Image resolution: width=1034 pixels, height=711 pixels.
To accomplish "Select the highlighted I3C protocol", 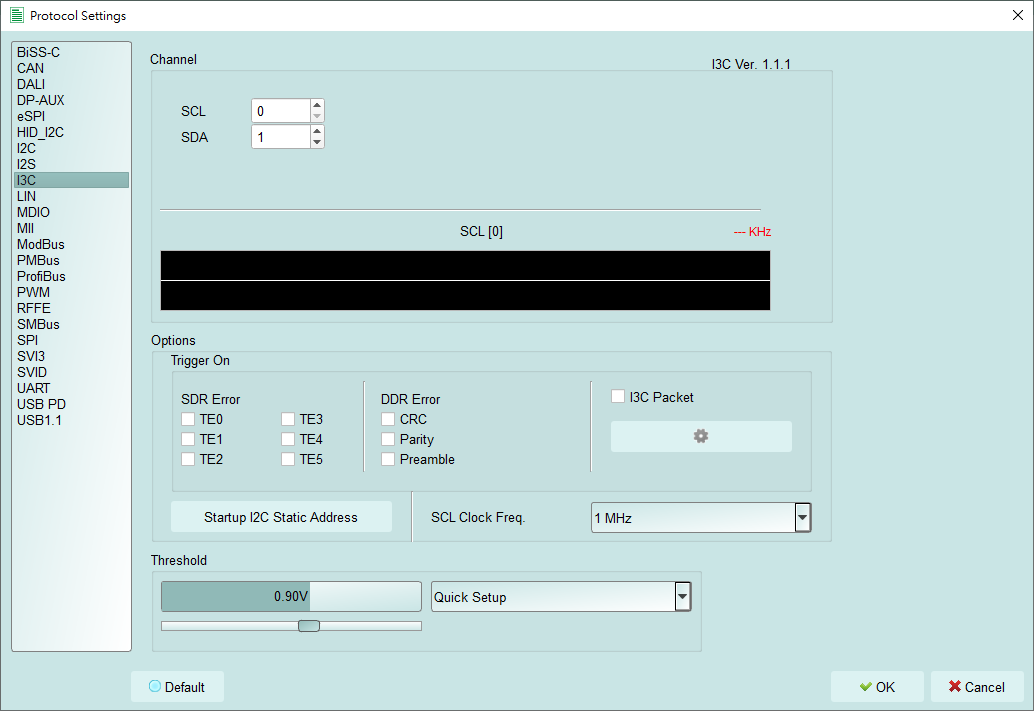I will click(71, 180).
